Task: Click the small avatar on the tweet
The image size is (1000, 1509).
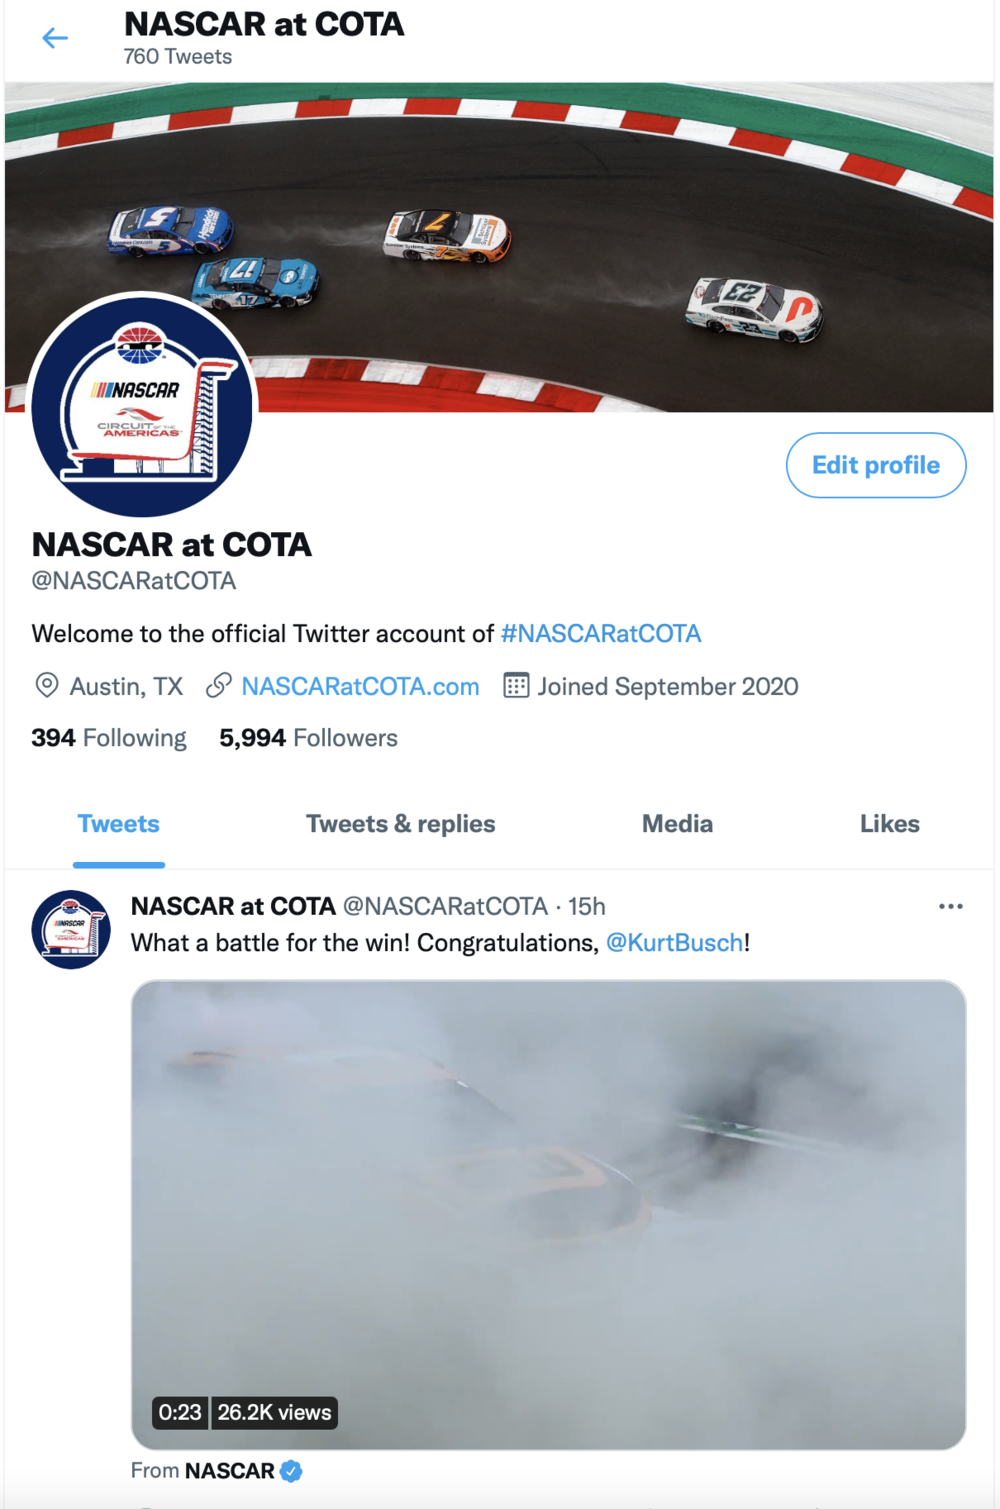Action: [x=71, y=929]
